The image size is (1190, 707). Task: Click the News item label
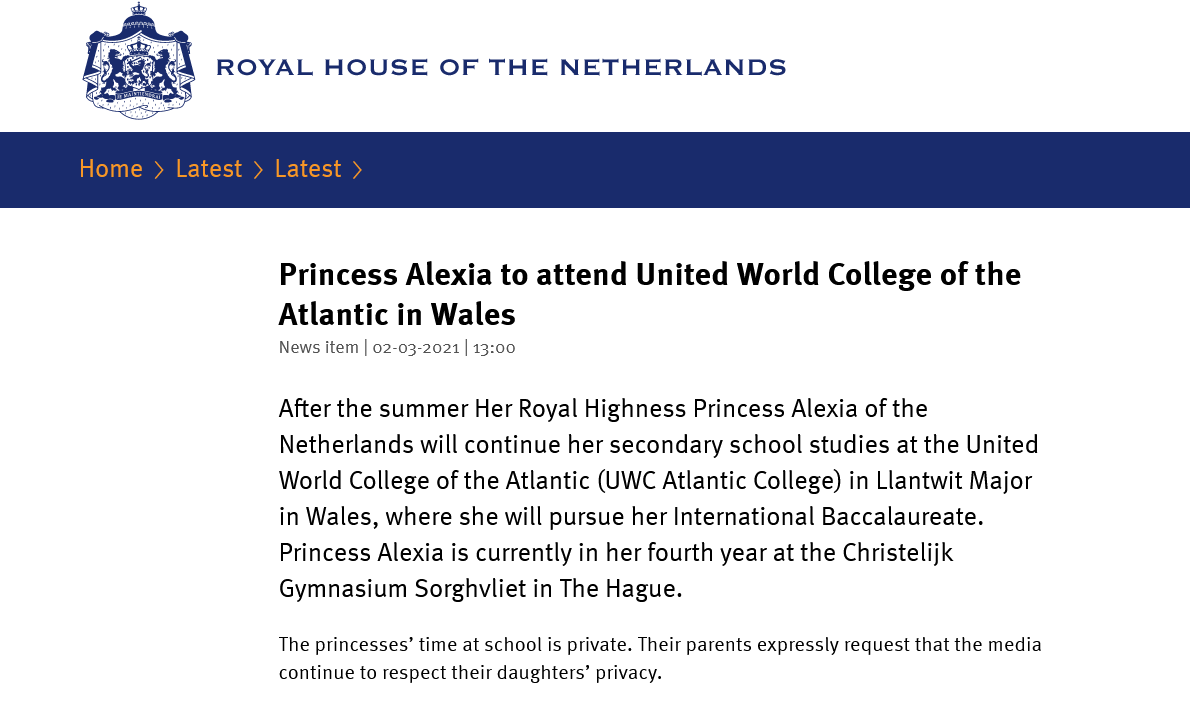click(x=318, y=348)
